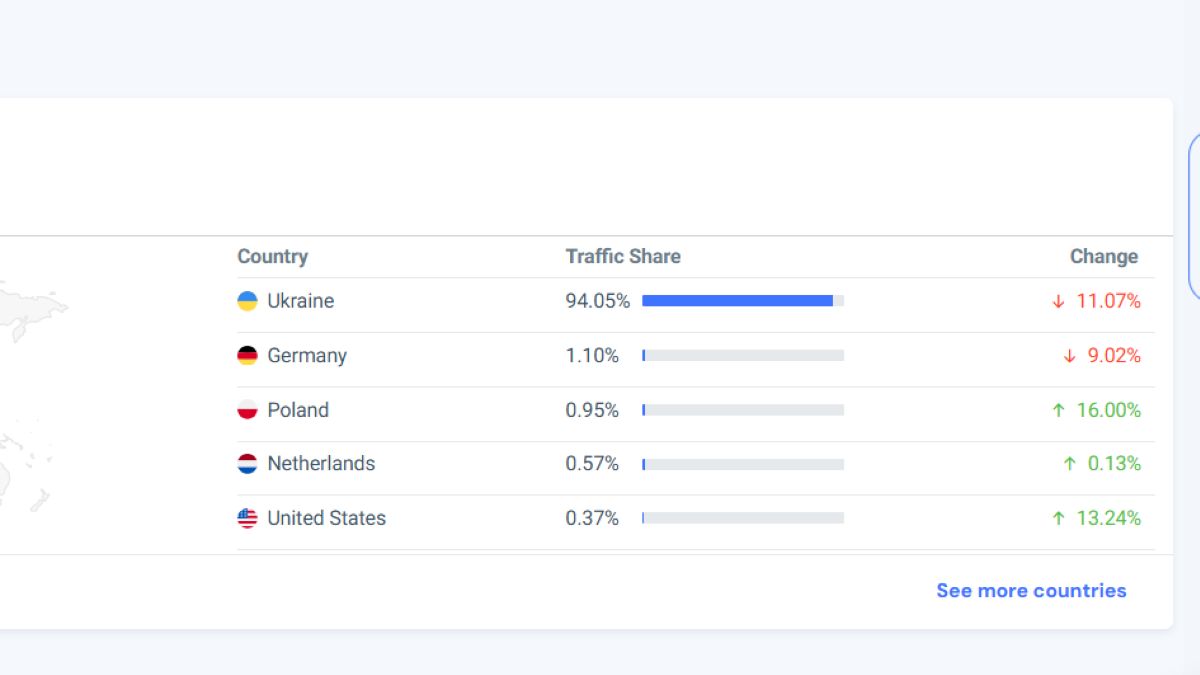
Task: Select the Ukraine country name
Action: pyautogui.click(x=300, y=301)
